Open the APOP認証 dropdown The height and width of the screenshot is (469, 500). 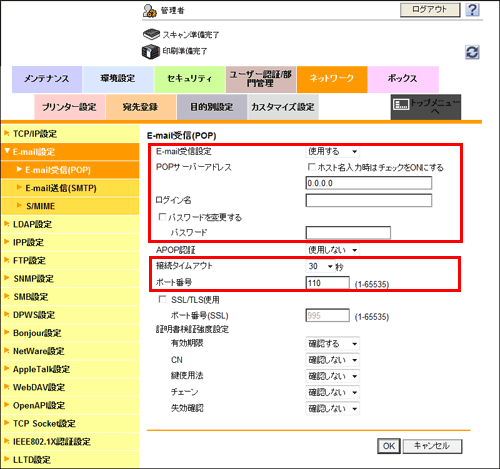click(332, 250)
